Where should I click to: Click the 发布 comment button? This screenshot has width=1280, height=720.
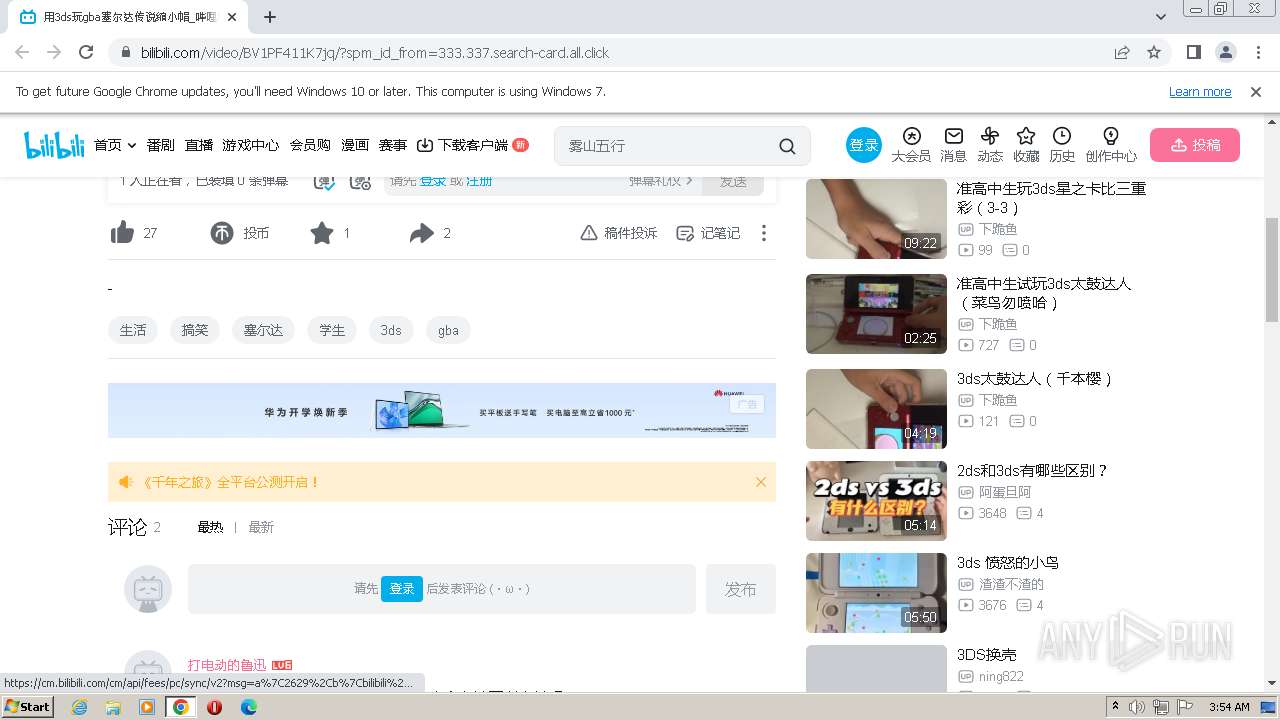741,589
